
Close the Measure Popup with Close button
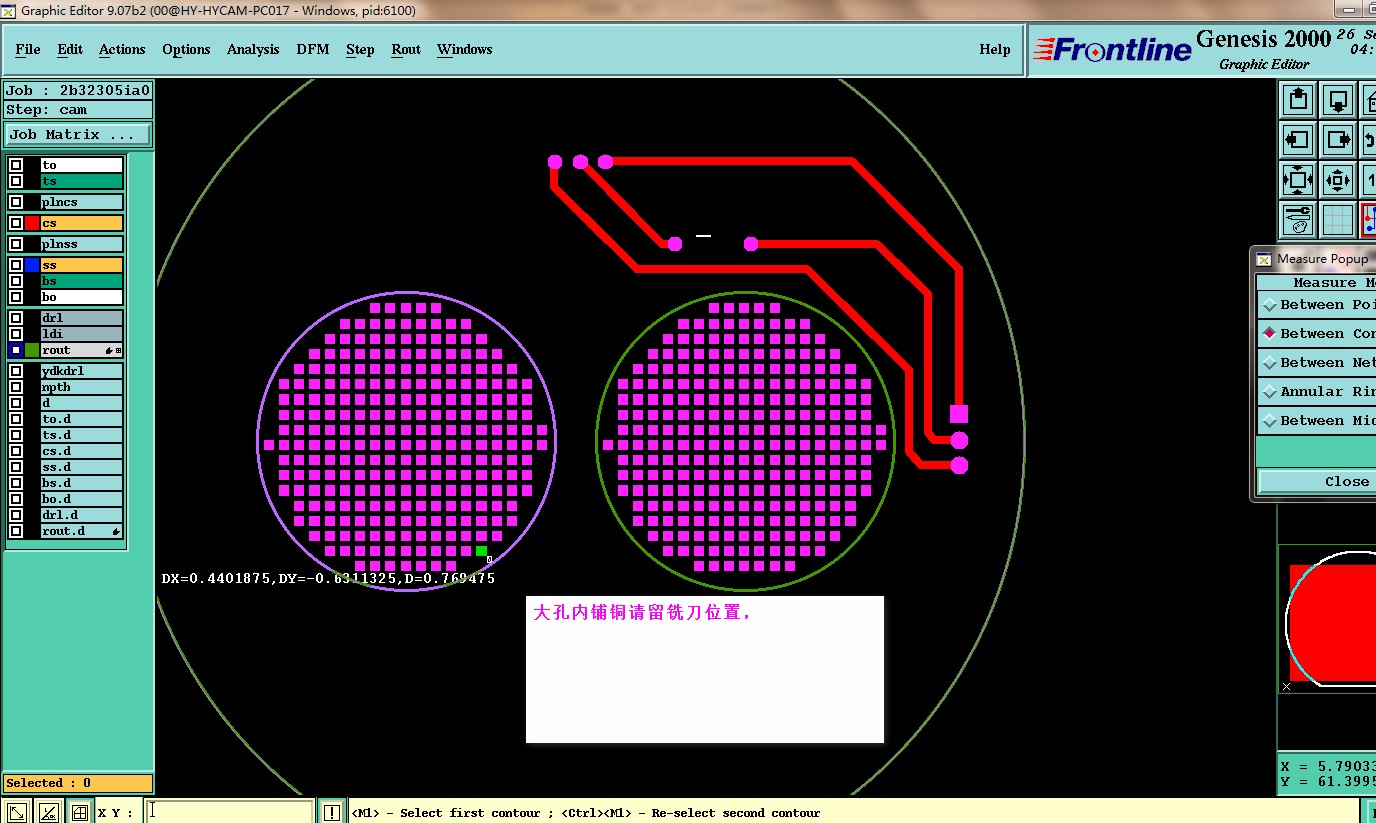tap(1316, 481)
